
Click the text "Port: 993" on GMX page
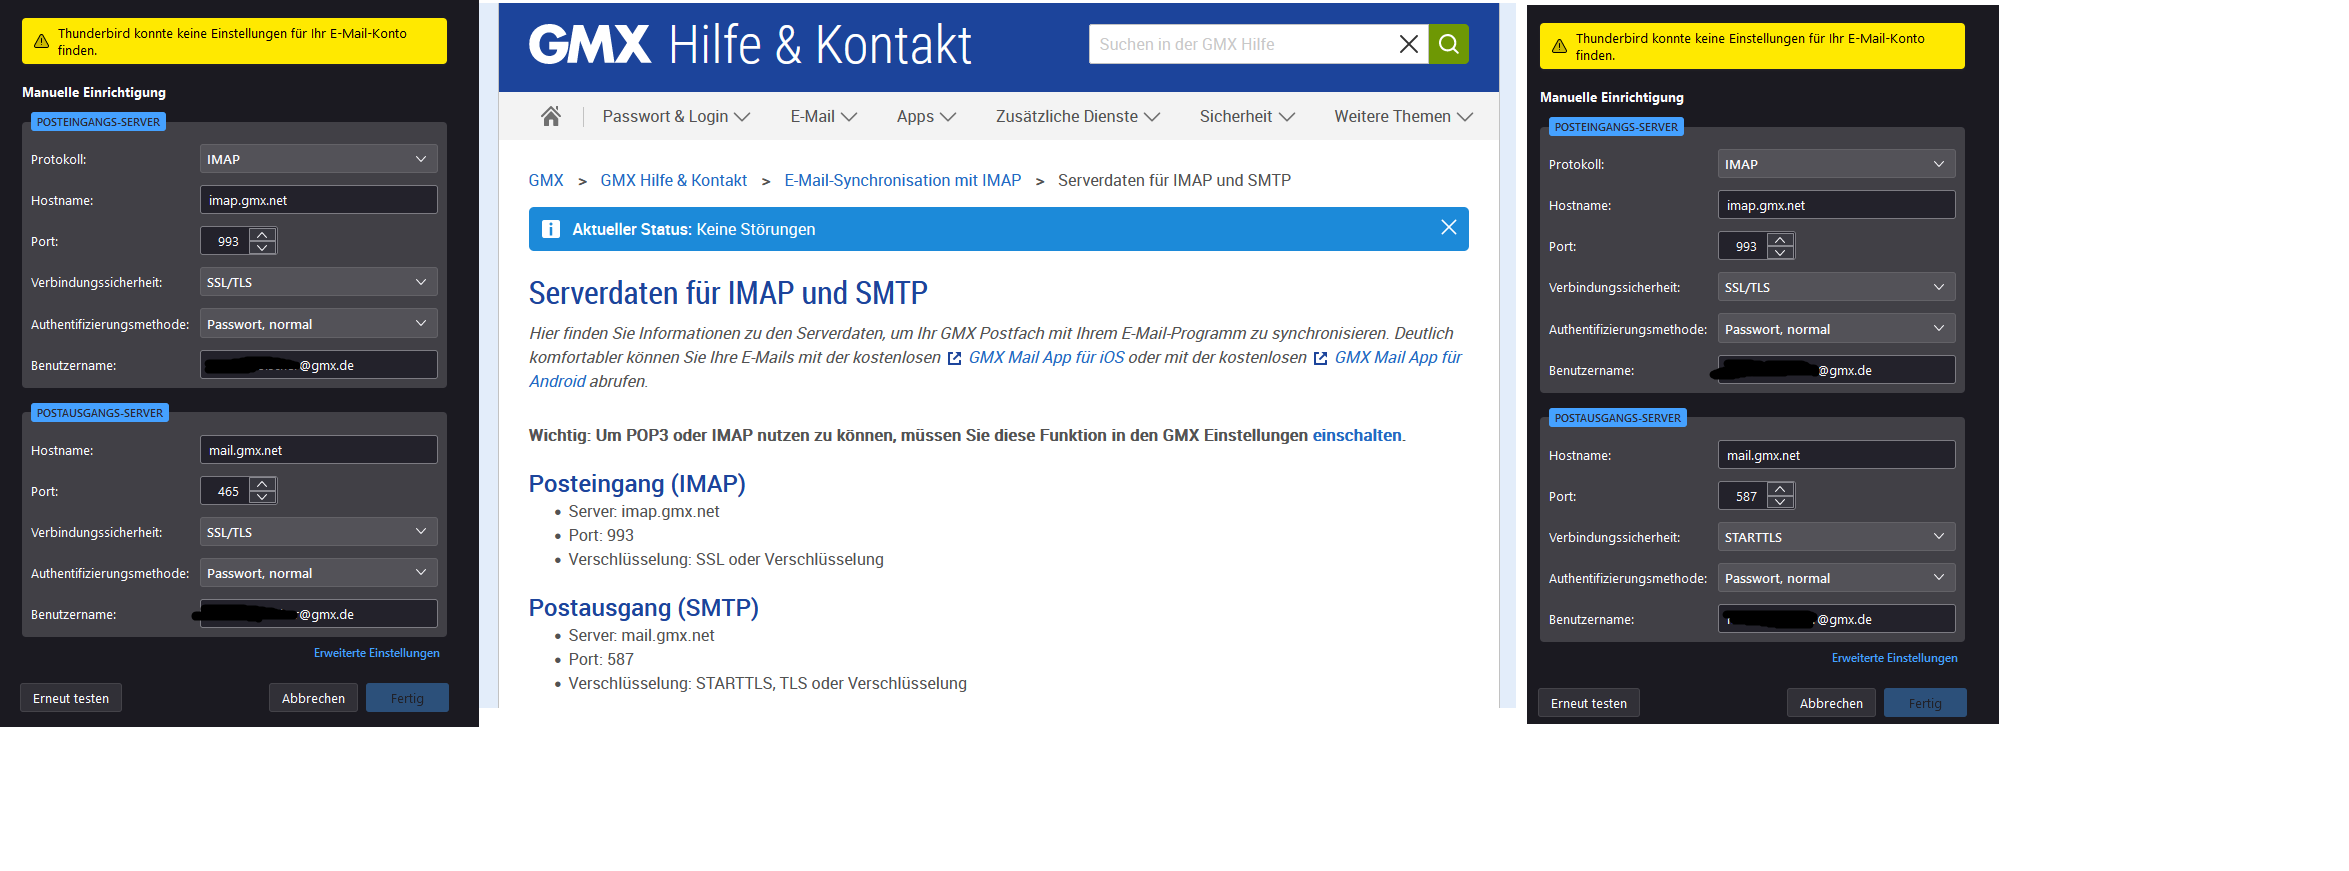click(601, 536)
